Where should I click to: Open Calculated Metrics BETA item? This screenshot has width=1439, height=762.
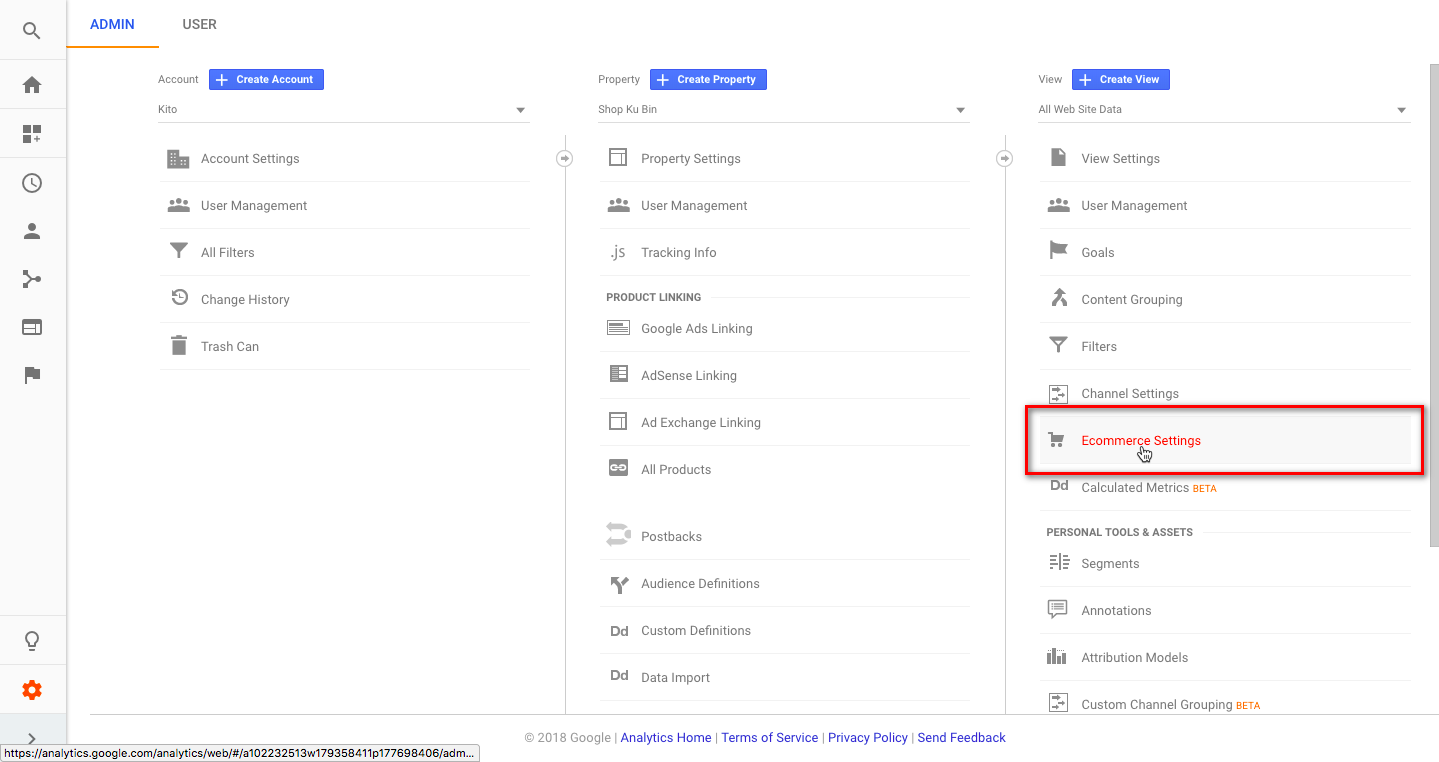1225,487
